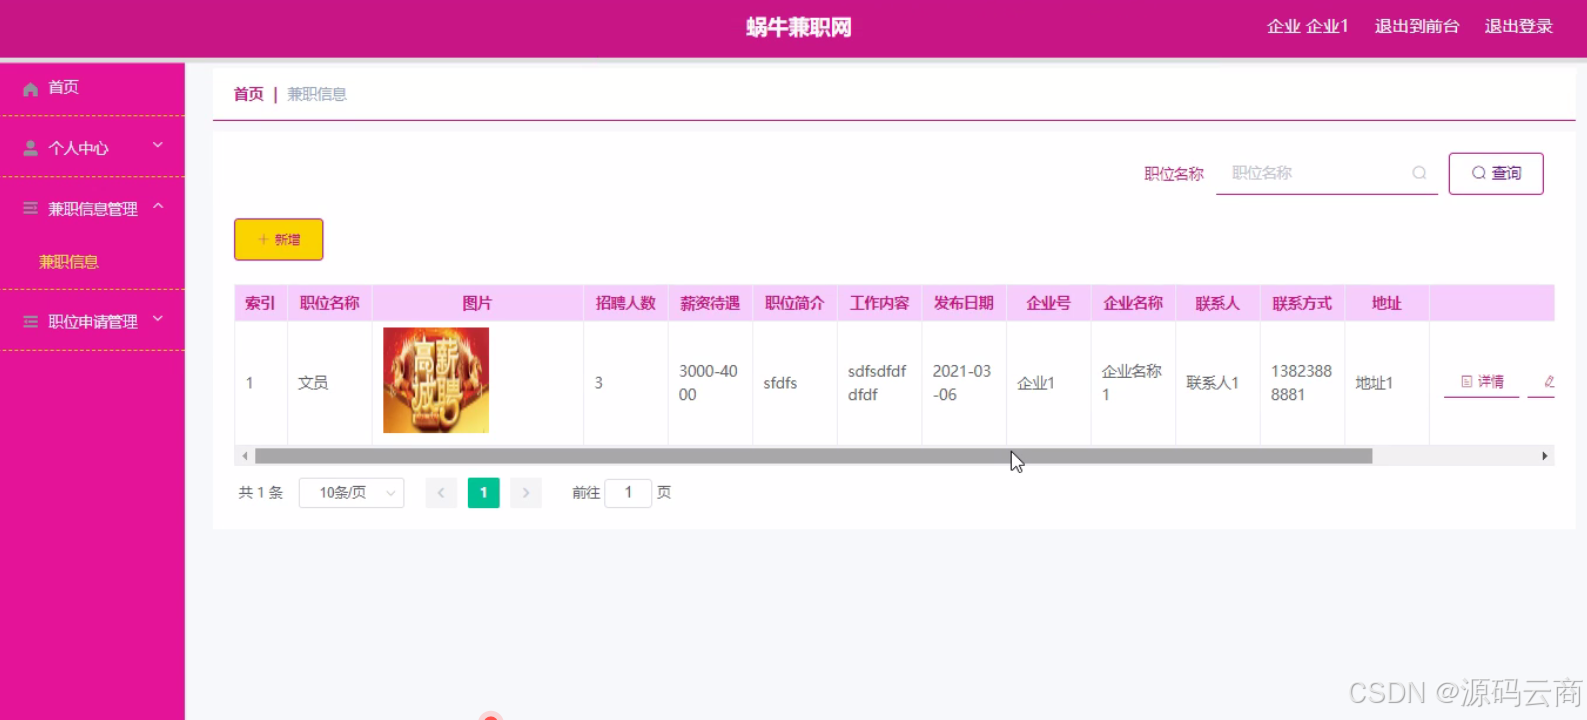Click 企业 企业1 in the header
Viewport: 1587px width, 720px height.
click(x=1307, y=27)
